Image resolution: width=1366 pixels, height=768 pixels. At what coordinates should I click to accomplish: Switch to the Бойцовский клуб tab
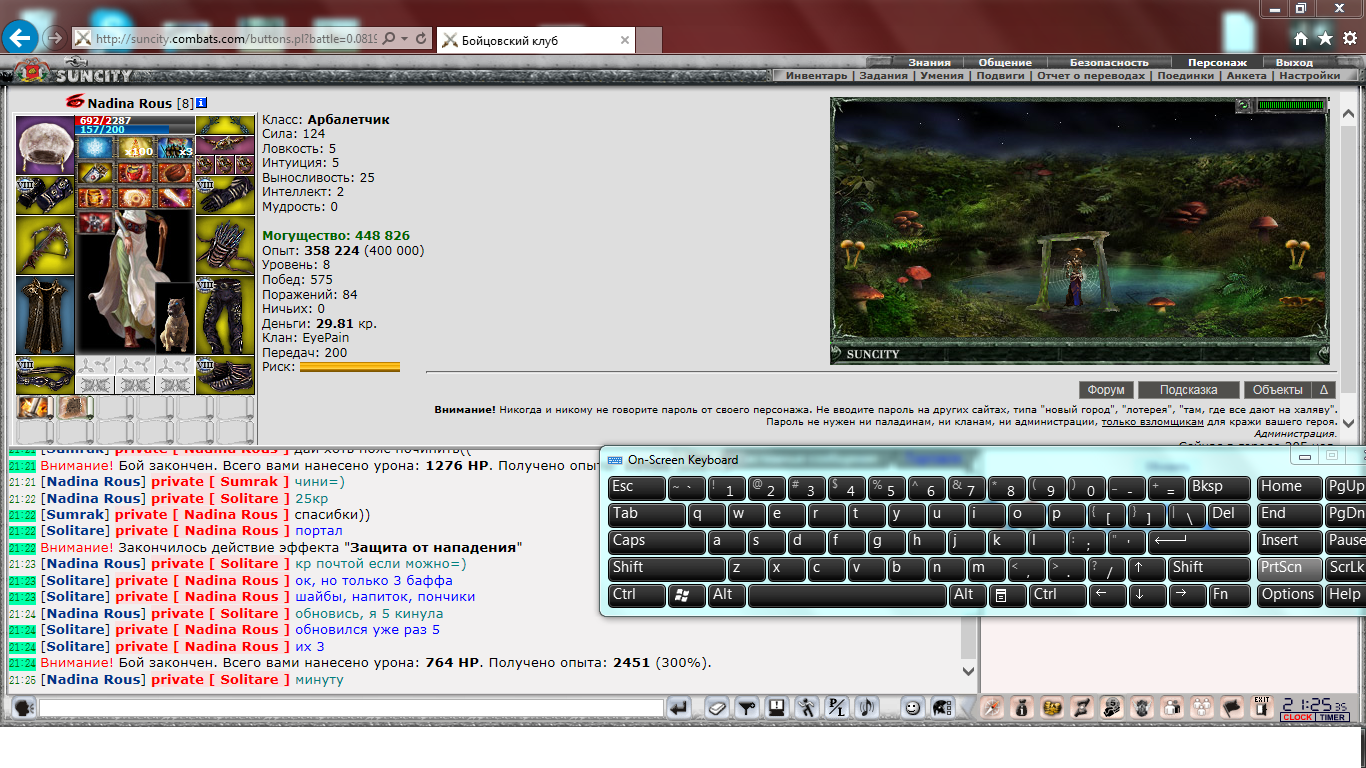click(535, 40)
